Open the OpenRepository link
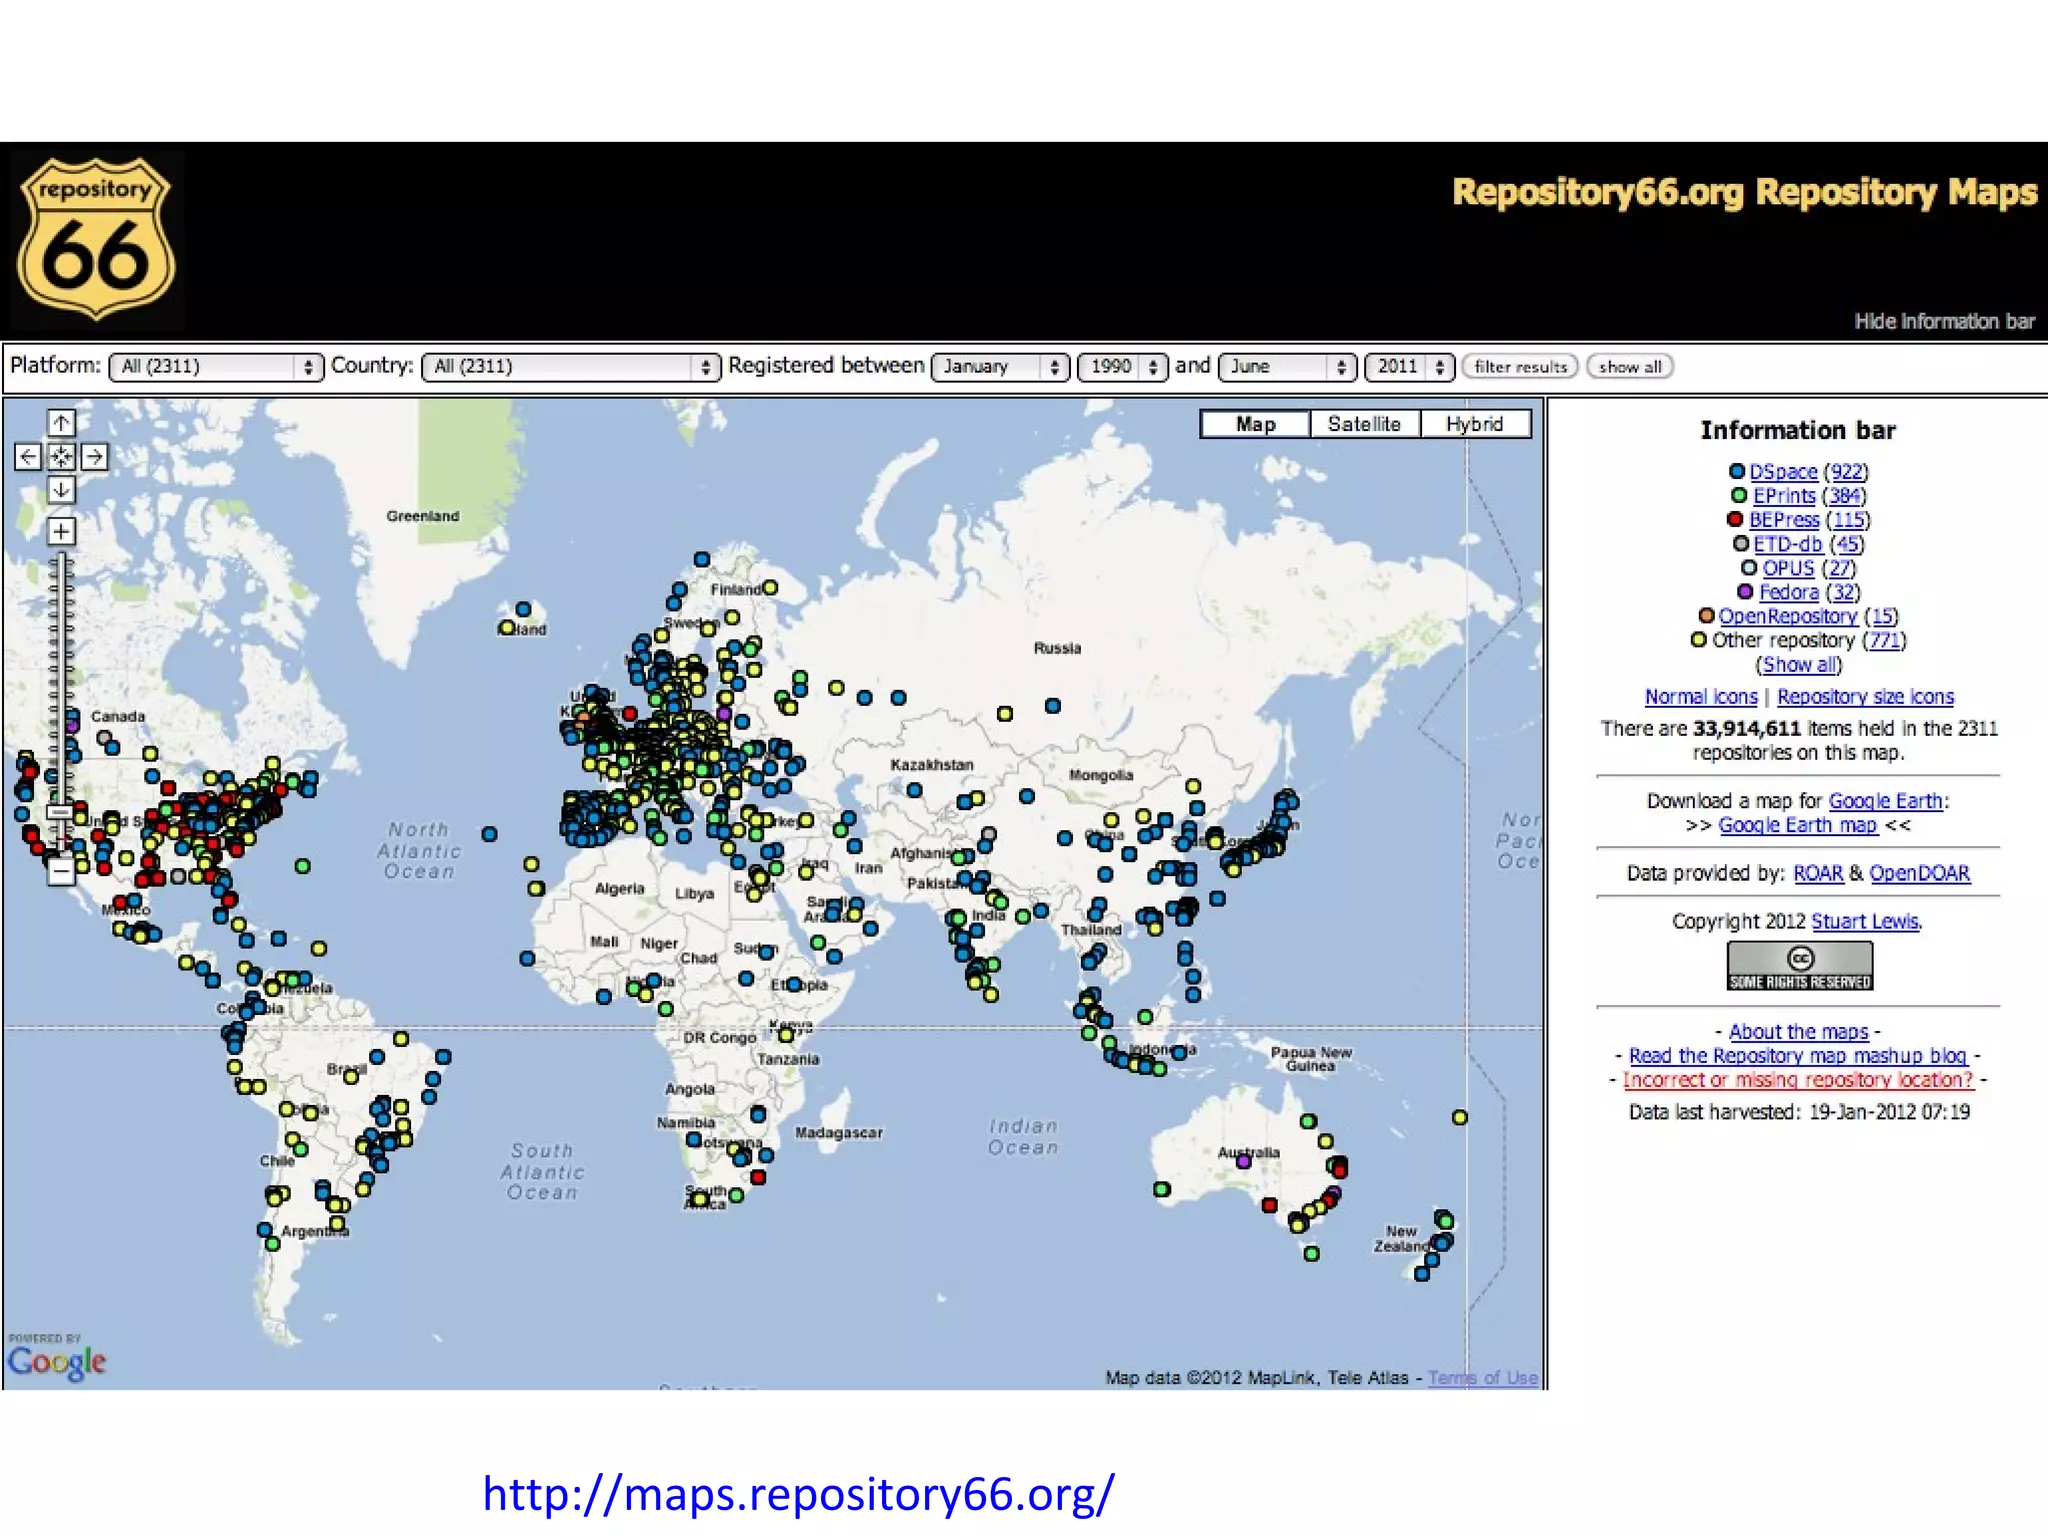 click(x=1788, y=616)
